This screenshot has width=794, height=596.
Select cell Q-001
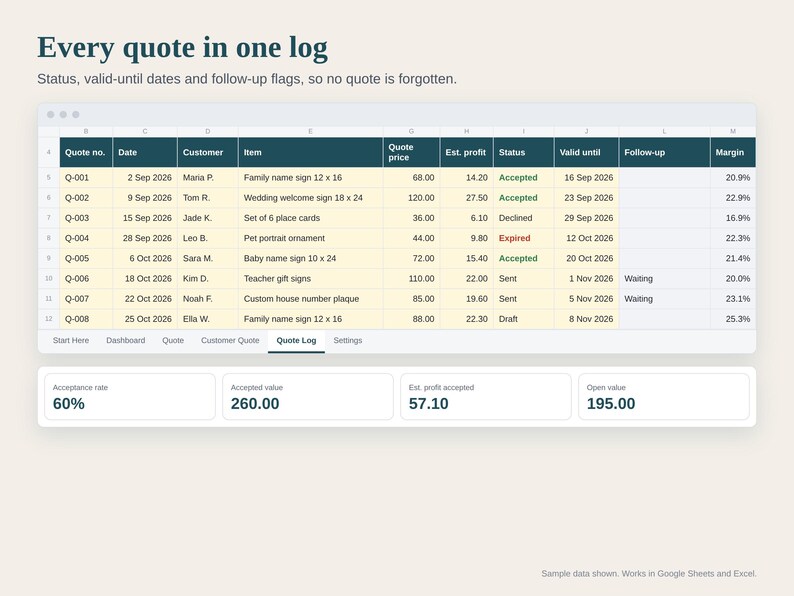pyautogui.click(x=86, y=178)
